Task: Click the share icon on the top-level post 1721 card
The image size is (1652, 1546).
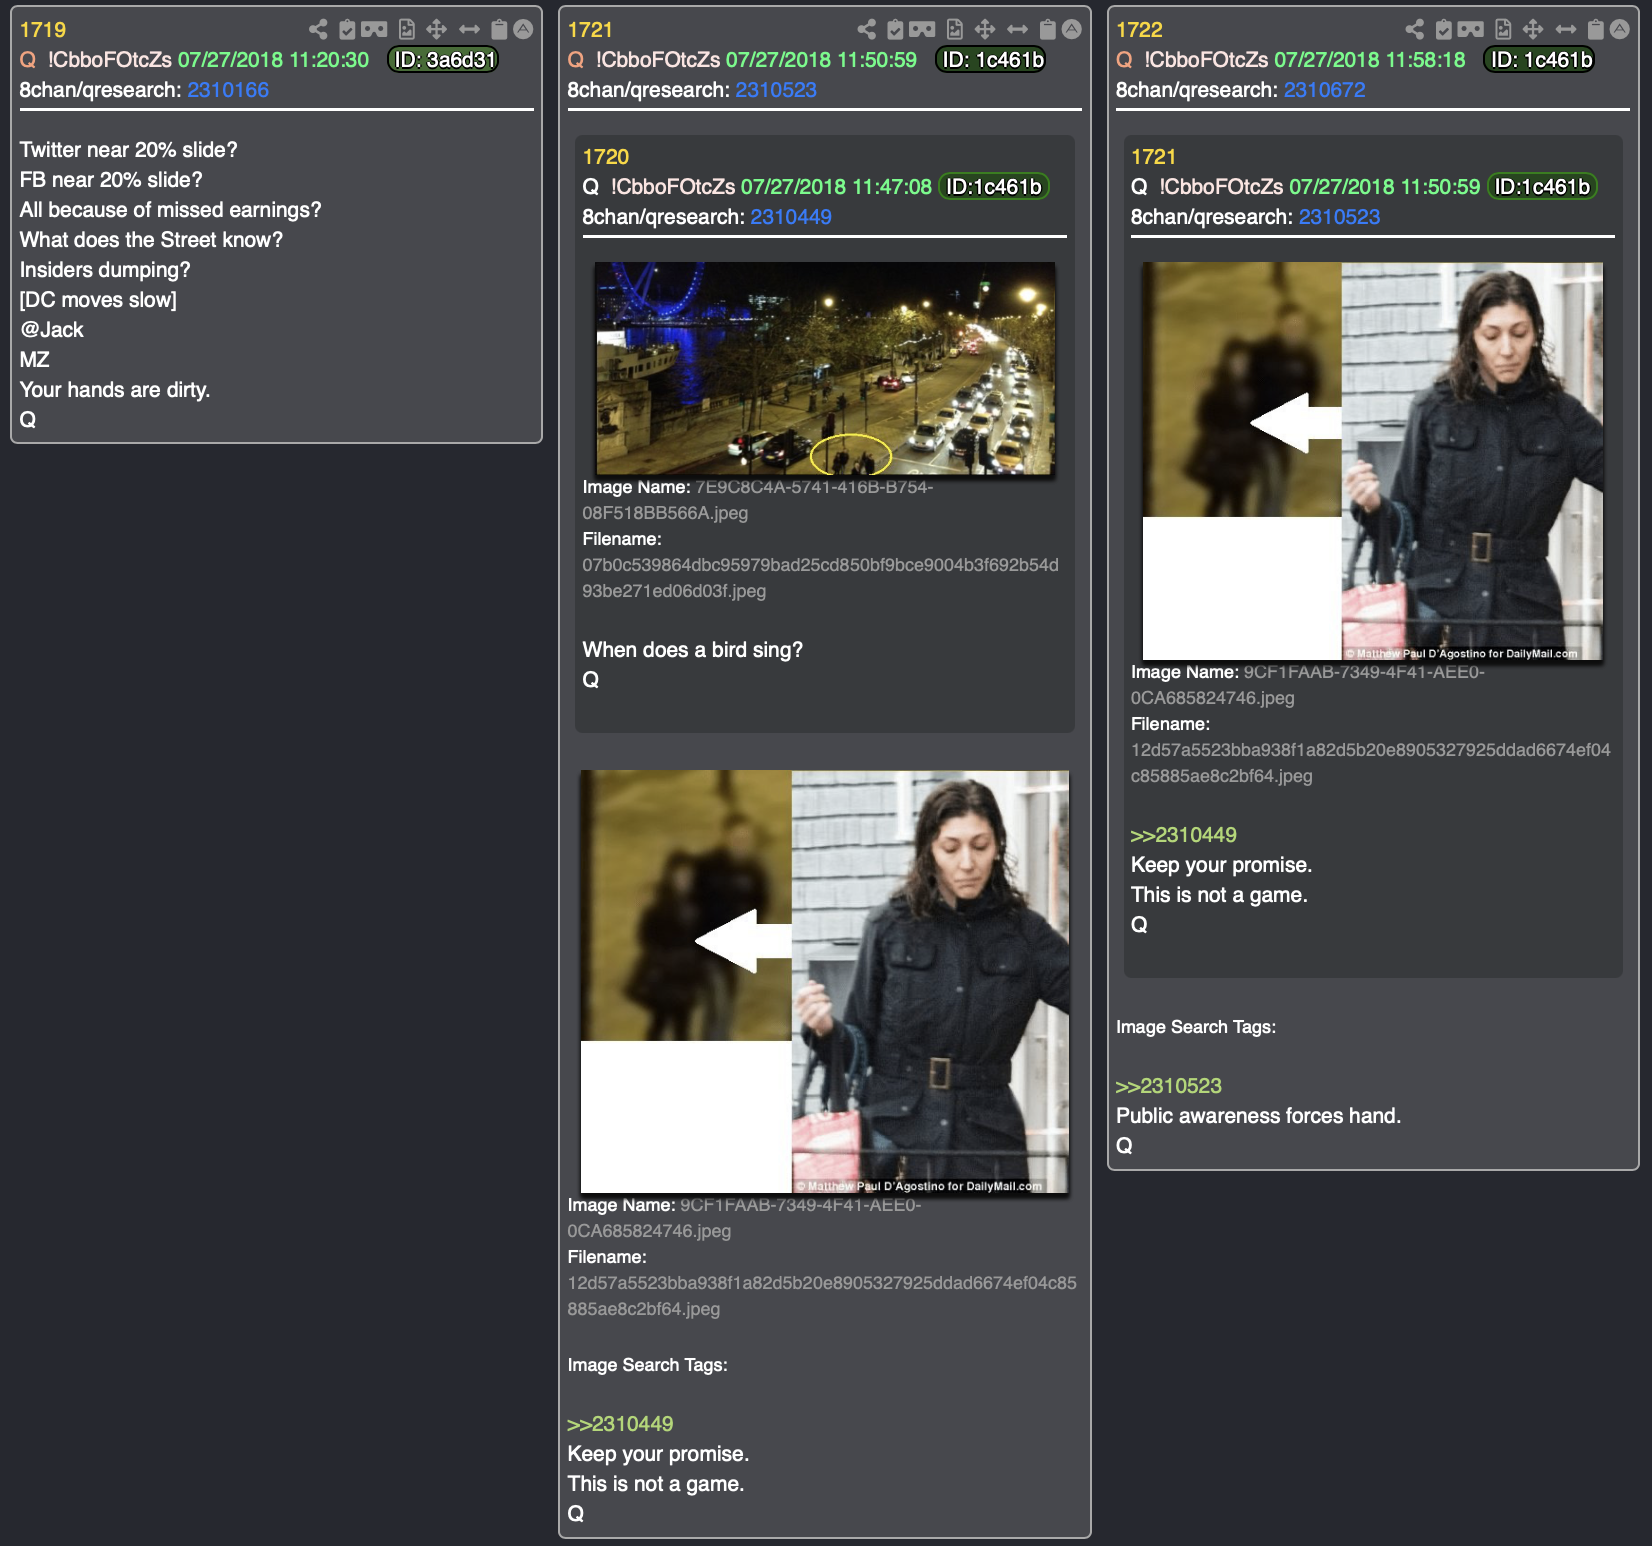Action: pyautogui.click(x=867, y=29)
